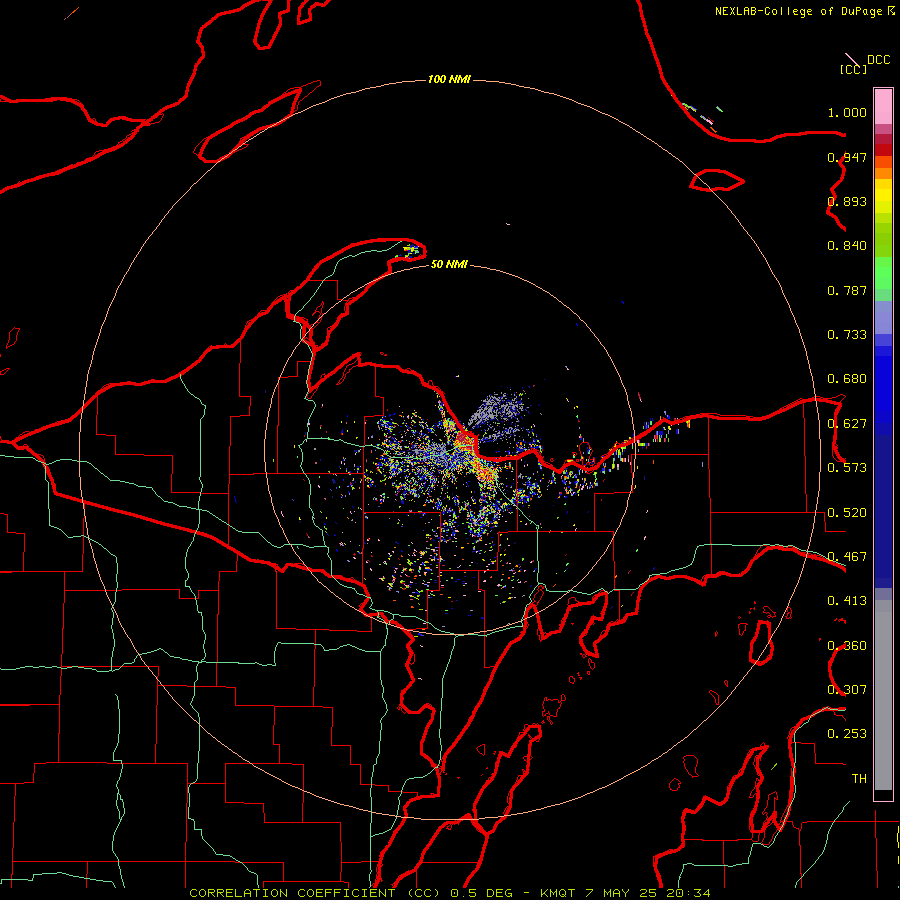Pick the dark navy color bar segment
Viewport: 900px width, 900px height.
[883, 511]
